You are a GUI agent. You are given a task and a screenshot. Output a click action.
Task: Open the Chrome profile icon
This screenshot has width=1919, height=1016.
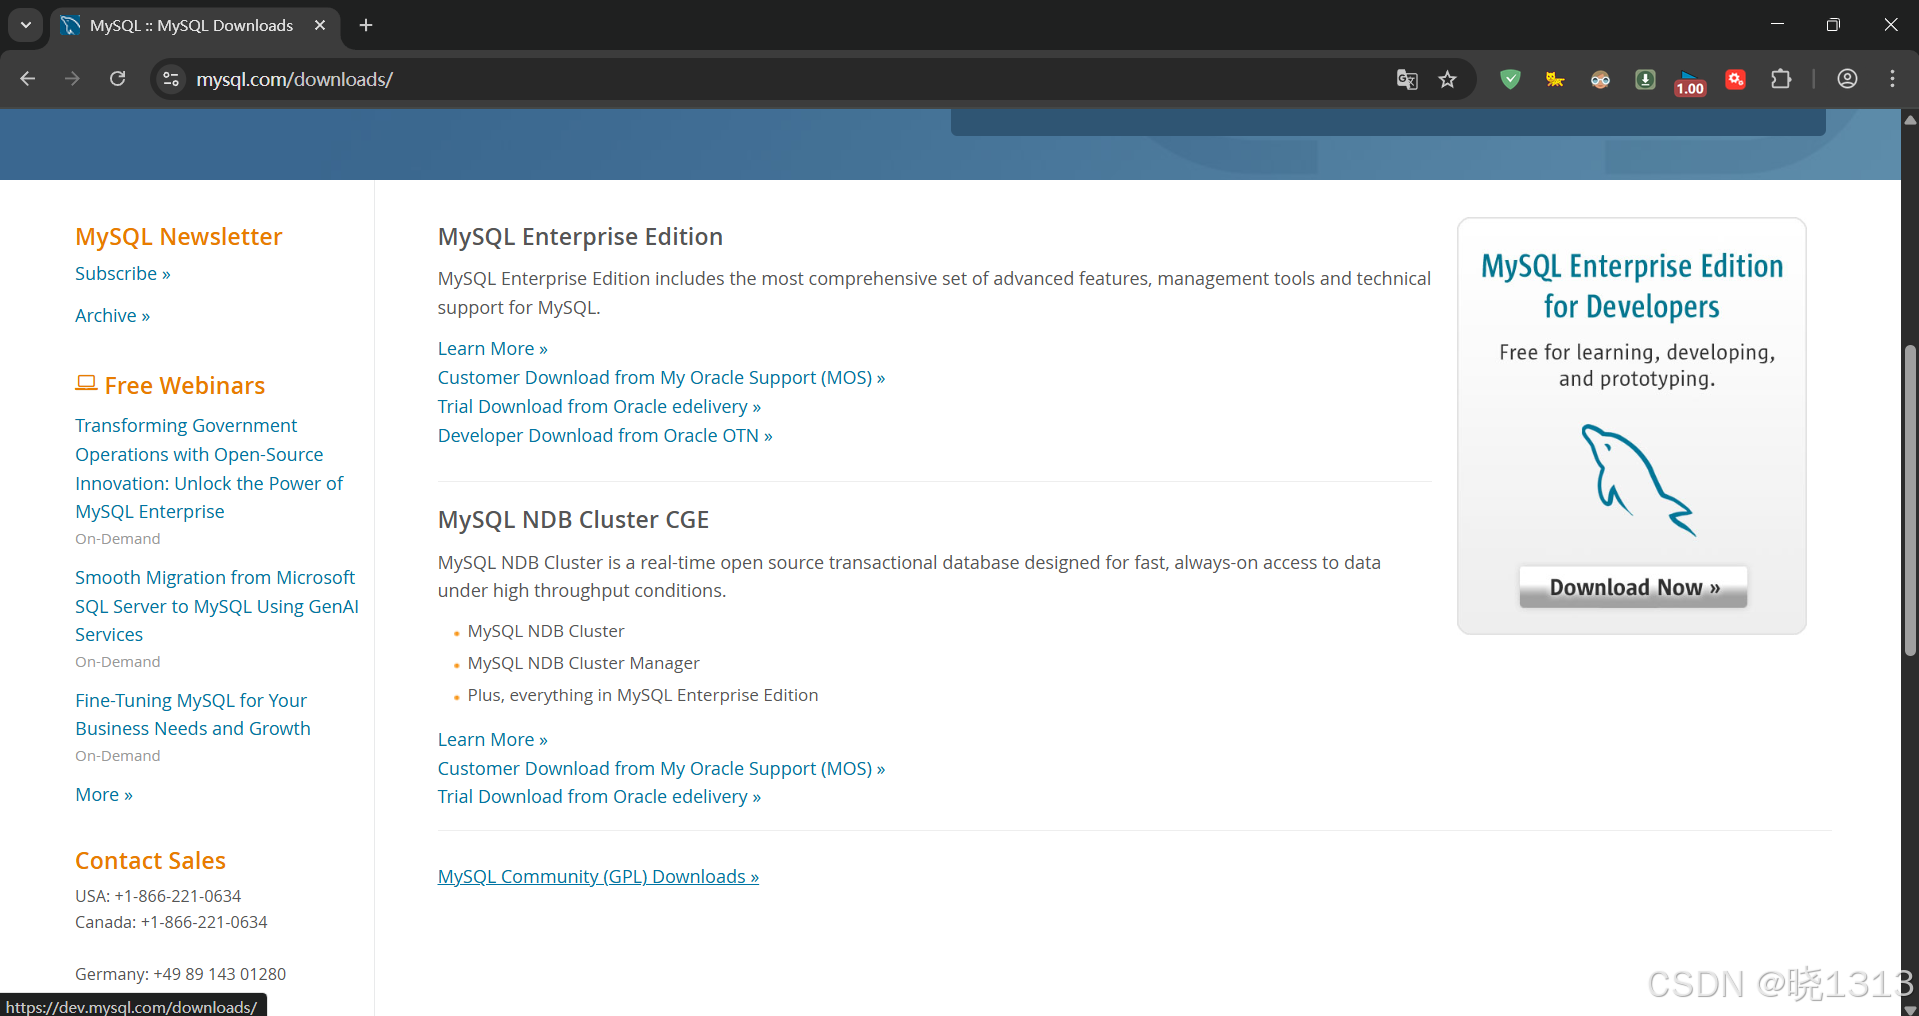[1847, 79]
